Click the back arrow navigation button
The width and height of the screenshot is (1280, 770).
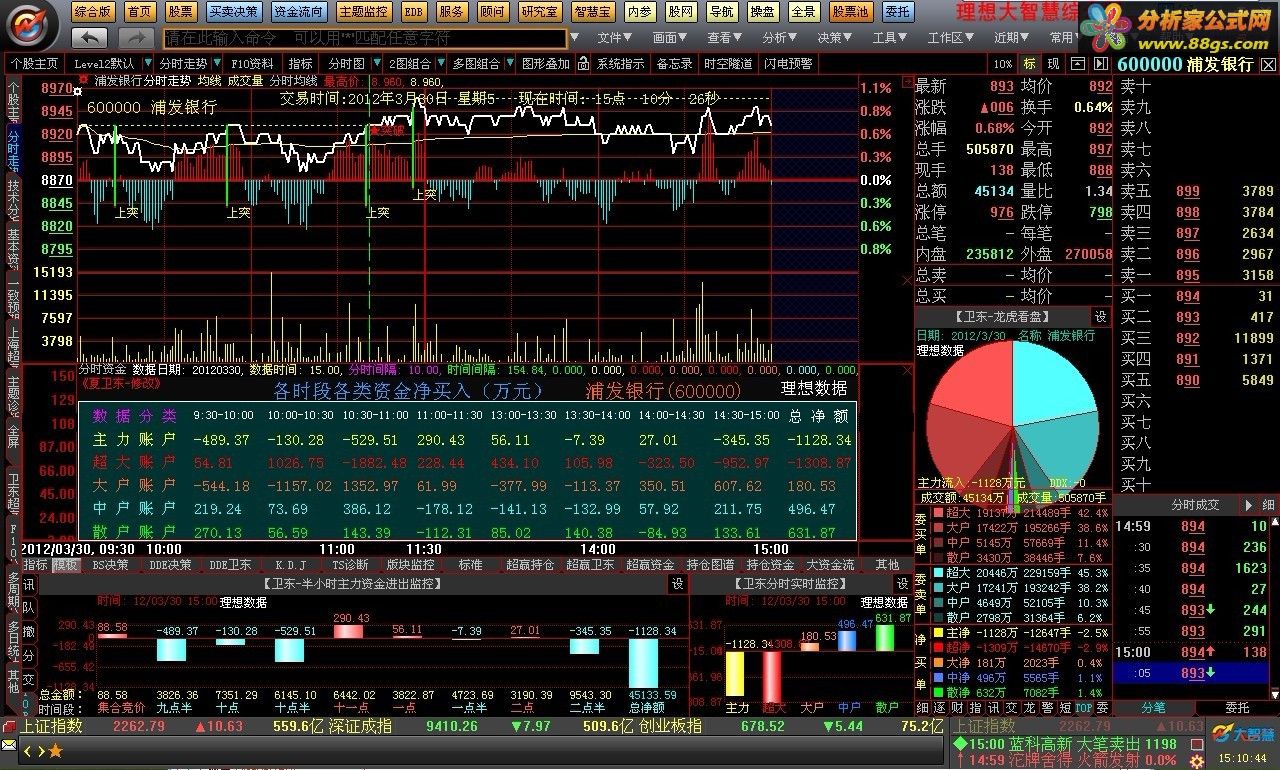tap(90, 38)
